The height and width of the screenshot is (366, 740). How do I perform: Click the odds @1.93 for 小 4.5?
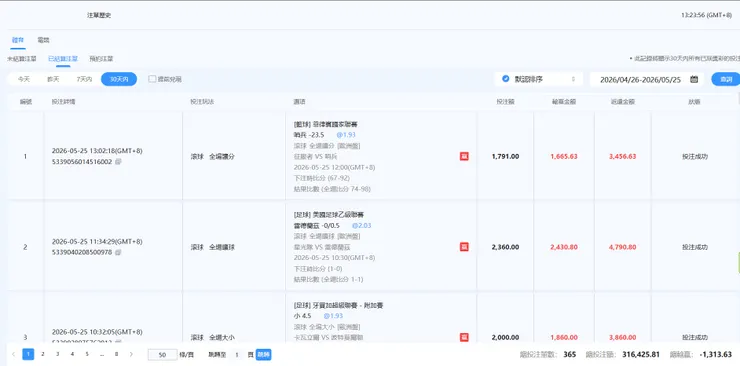click(333, 316)
